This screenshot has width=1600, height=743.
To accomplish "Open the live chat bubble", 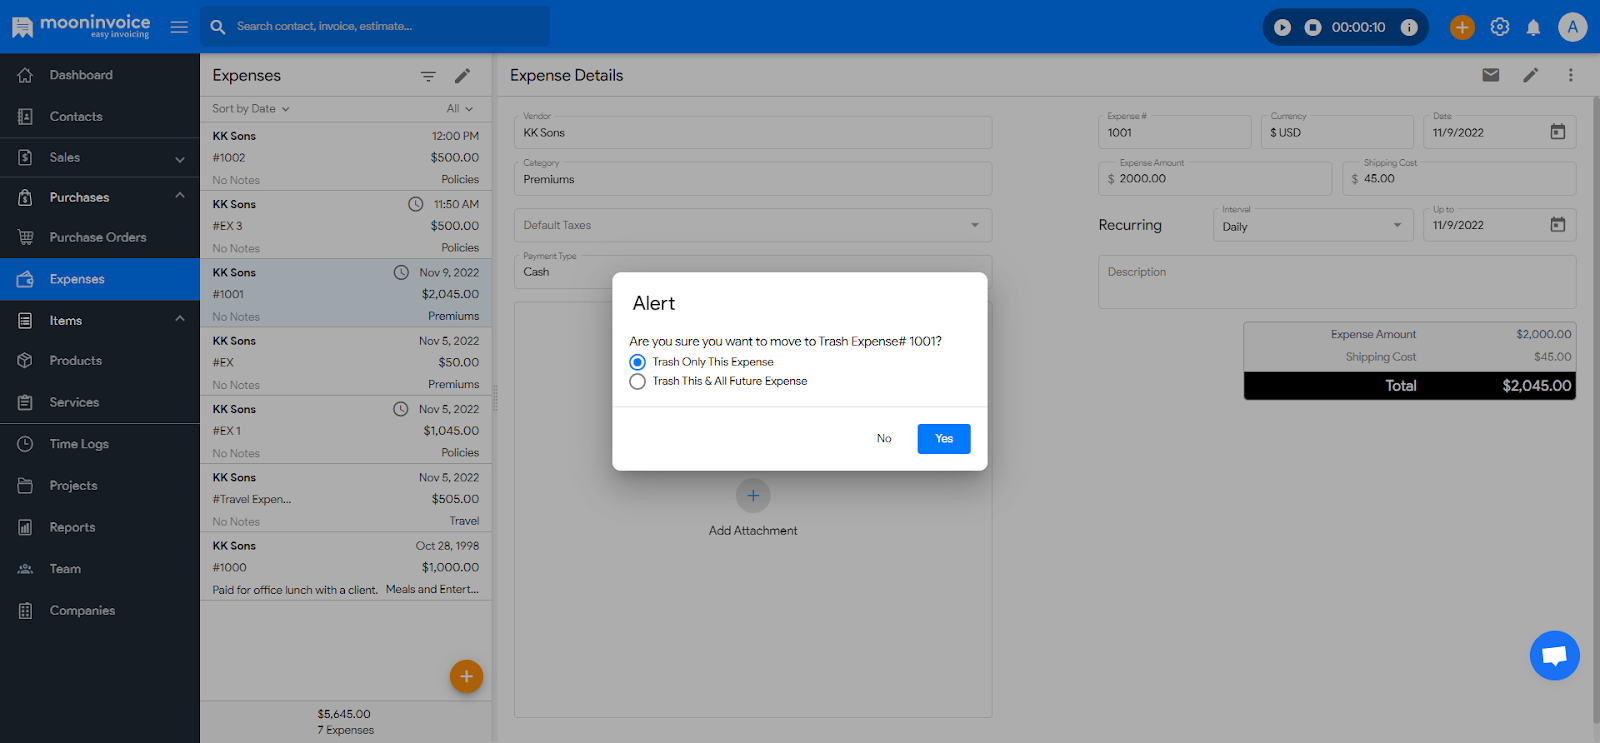I will click(1554, 655).
